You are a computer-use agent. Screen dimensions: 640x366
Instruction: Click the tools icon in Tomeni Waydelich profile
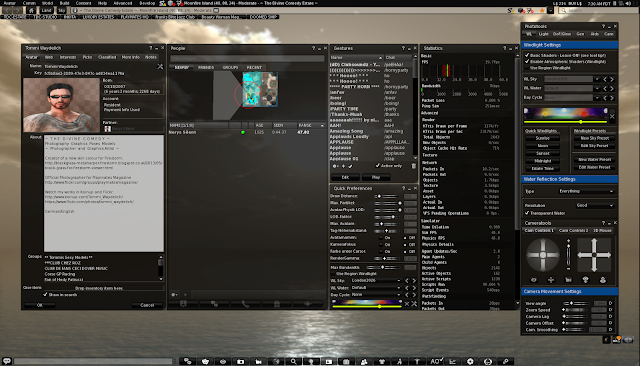point(160,66)
